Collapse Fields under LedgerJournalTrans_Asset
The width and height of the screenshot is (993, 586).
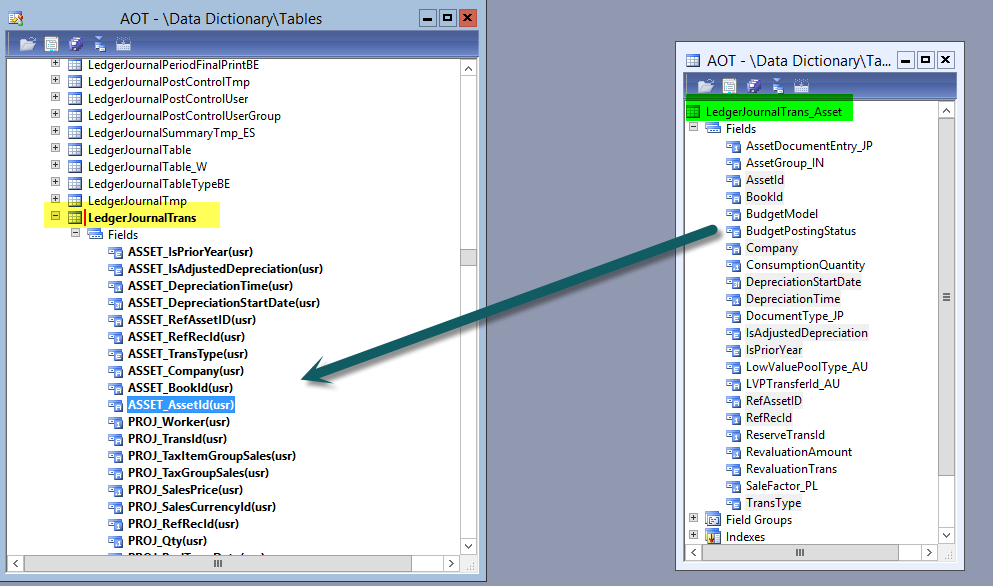(693, 129)
